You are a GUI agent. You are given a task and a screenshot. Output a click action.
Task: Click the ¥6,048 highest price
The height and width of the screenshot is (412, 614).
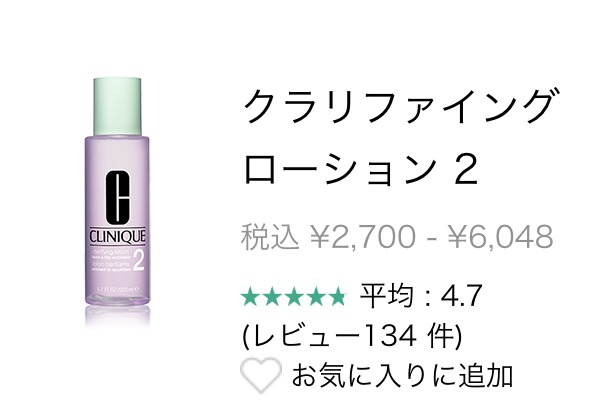click(x=500, y=237)
